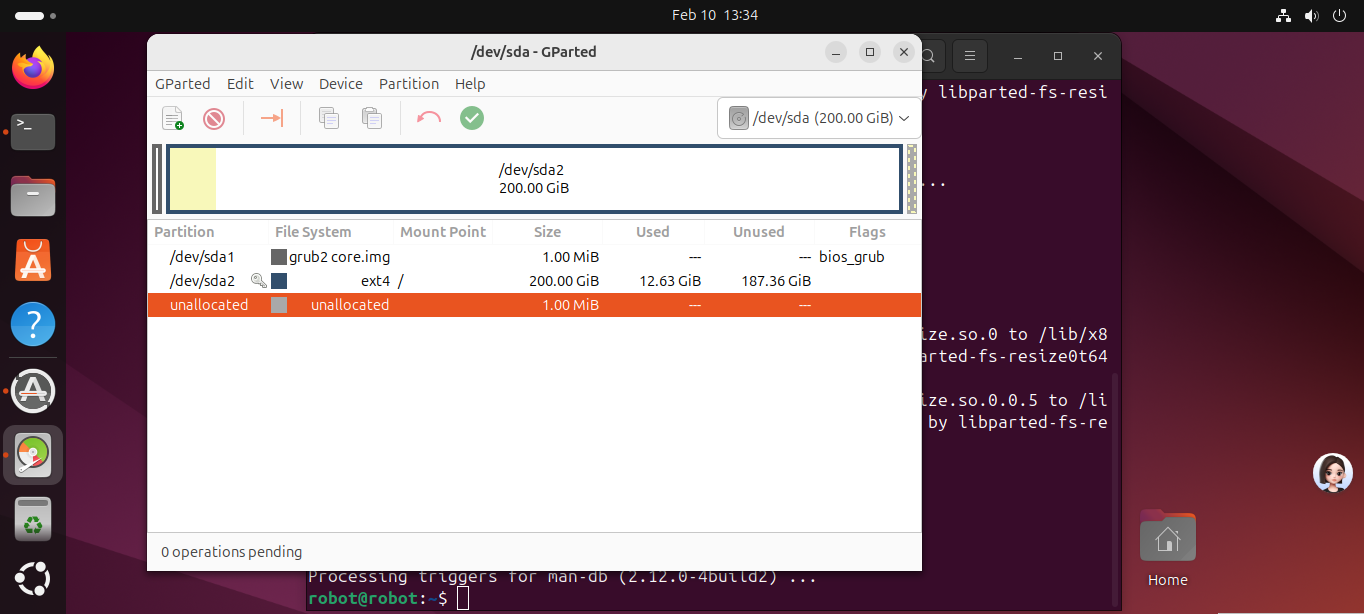This screenshot has height=614, width=1364.
Task: Click the key icon beside /dev/sda2
Action: tap(258, 281)
